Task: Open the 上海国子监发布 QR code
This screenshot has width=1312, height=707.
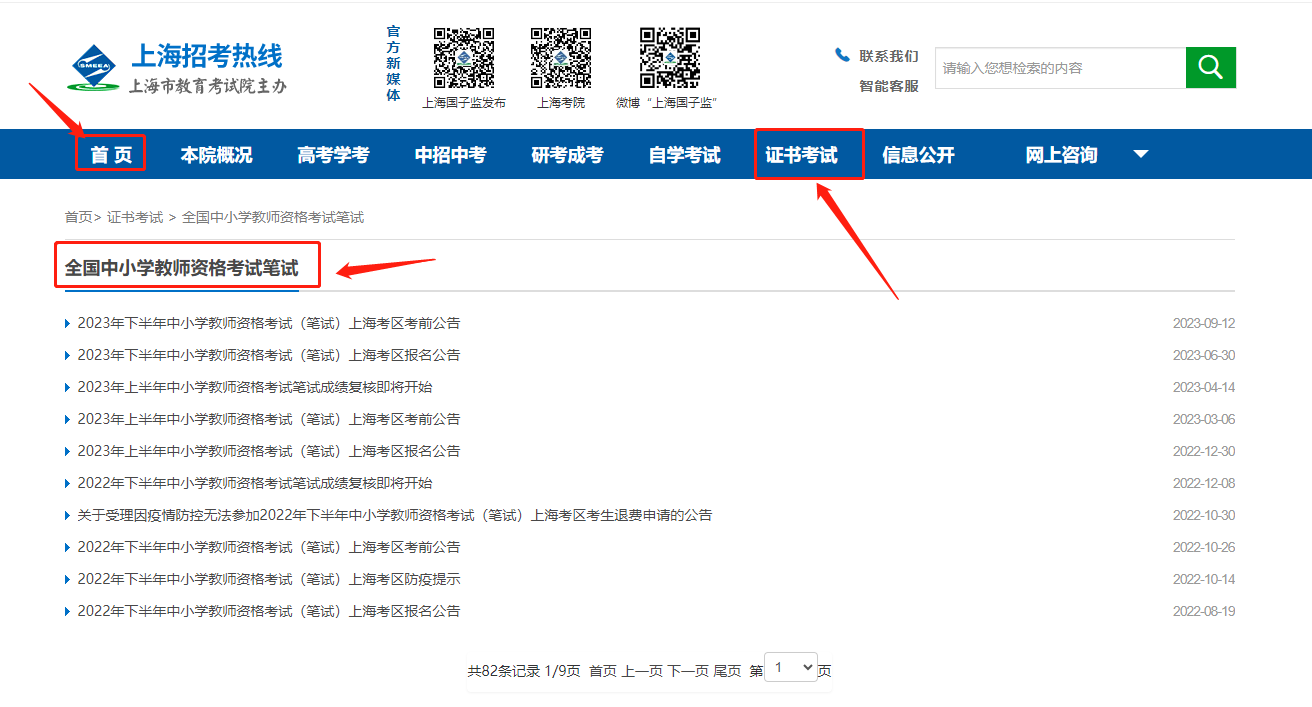Action: tap(463, 60)
